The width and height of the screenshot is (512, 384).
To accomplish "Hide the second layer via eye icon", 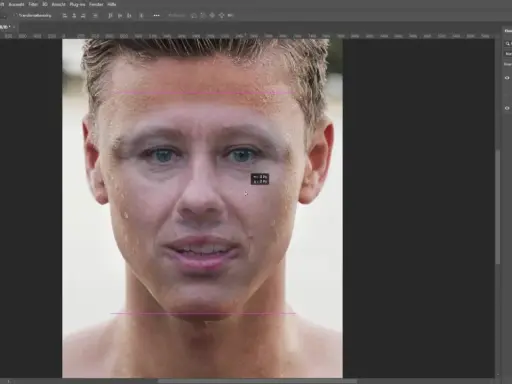I will pos(507,108).
